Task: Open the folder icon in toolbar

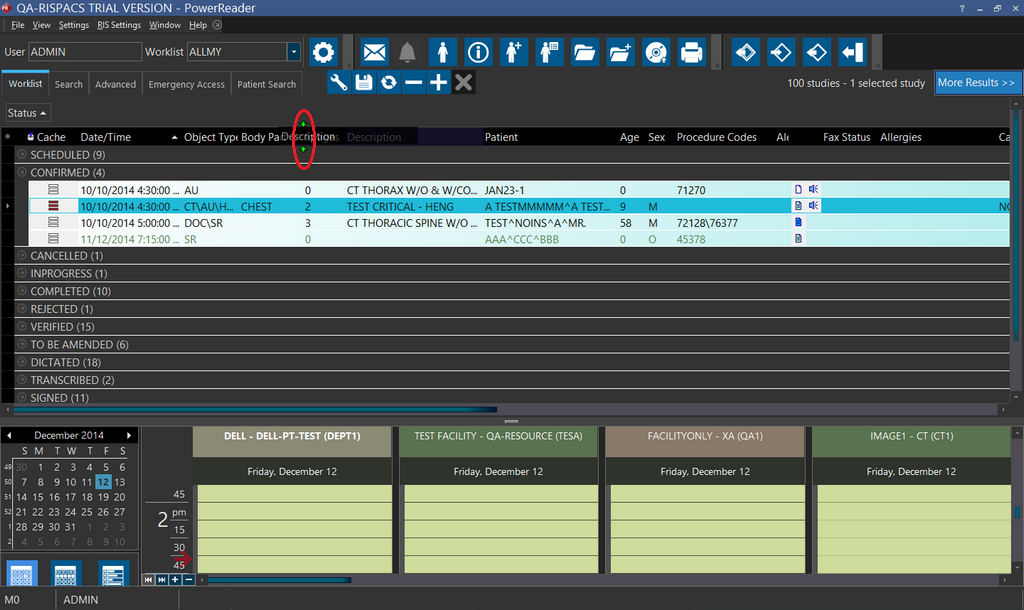Action: [x=585, y=52]
